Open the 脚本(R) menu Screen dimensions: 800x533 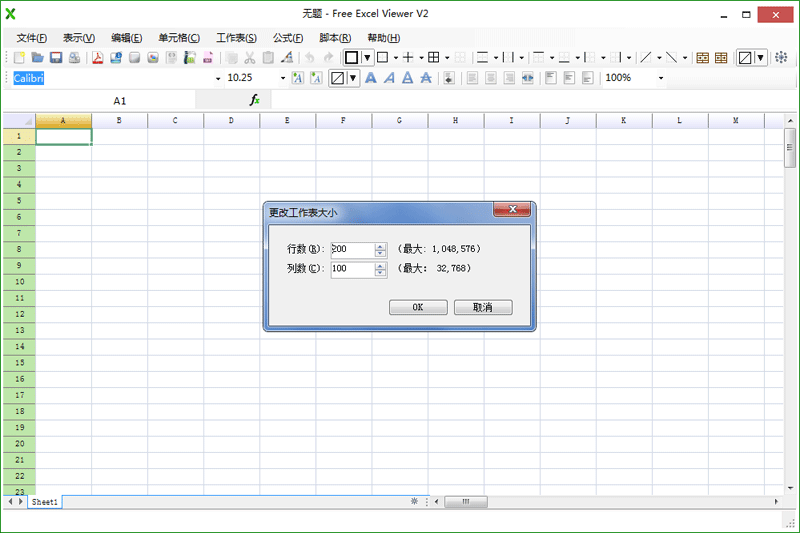335,38
